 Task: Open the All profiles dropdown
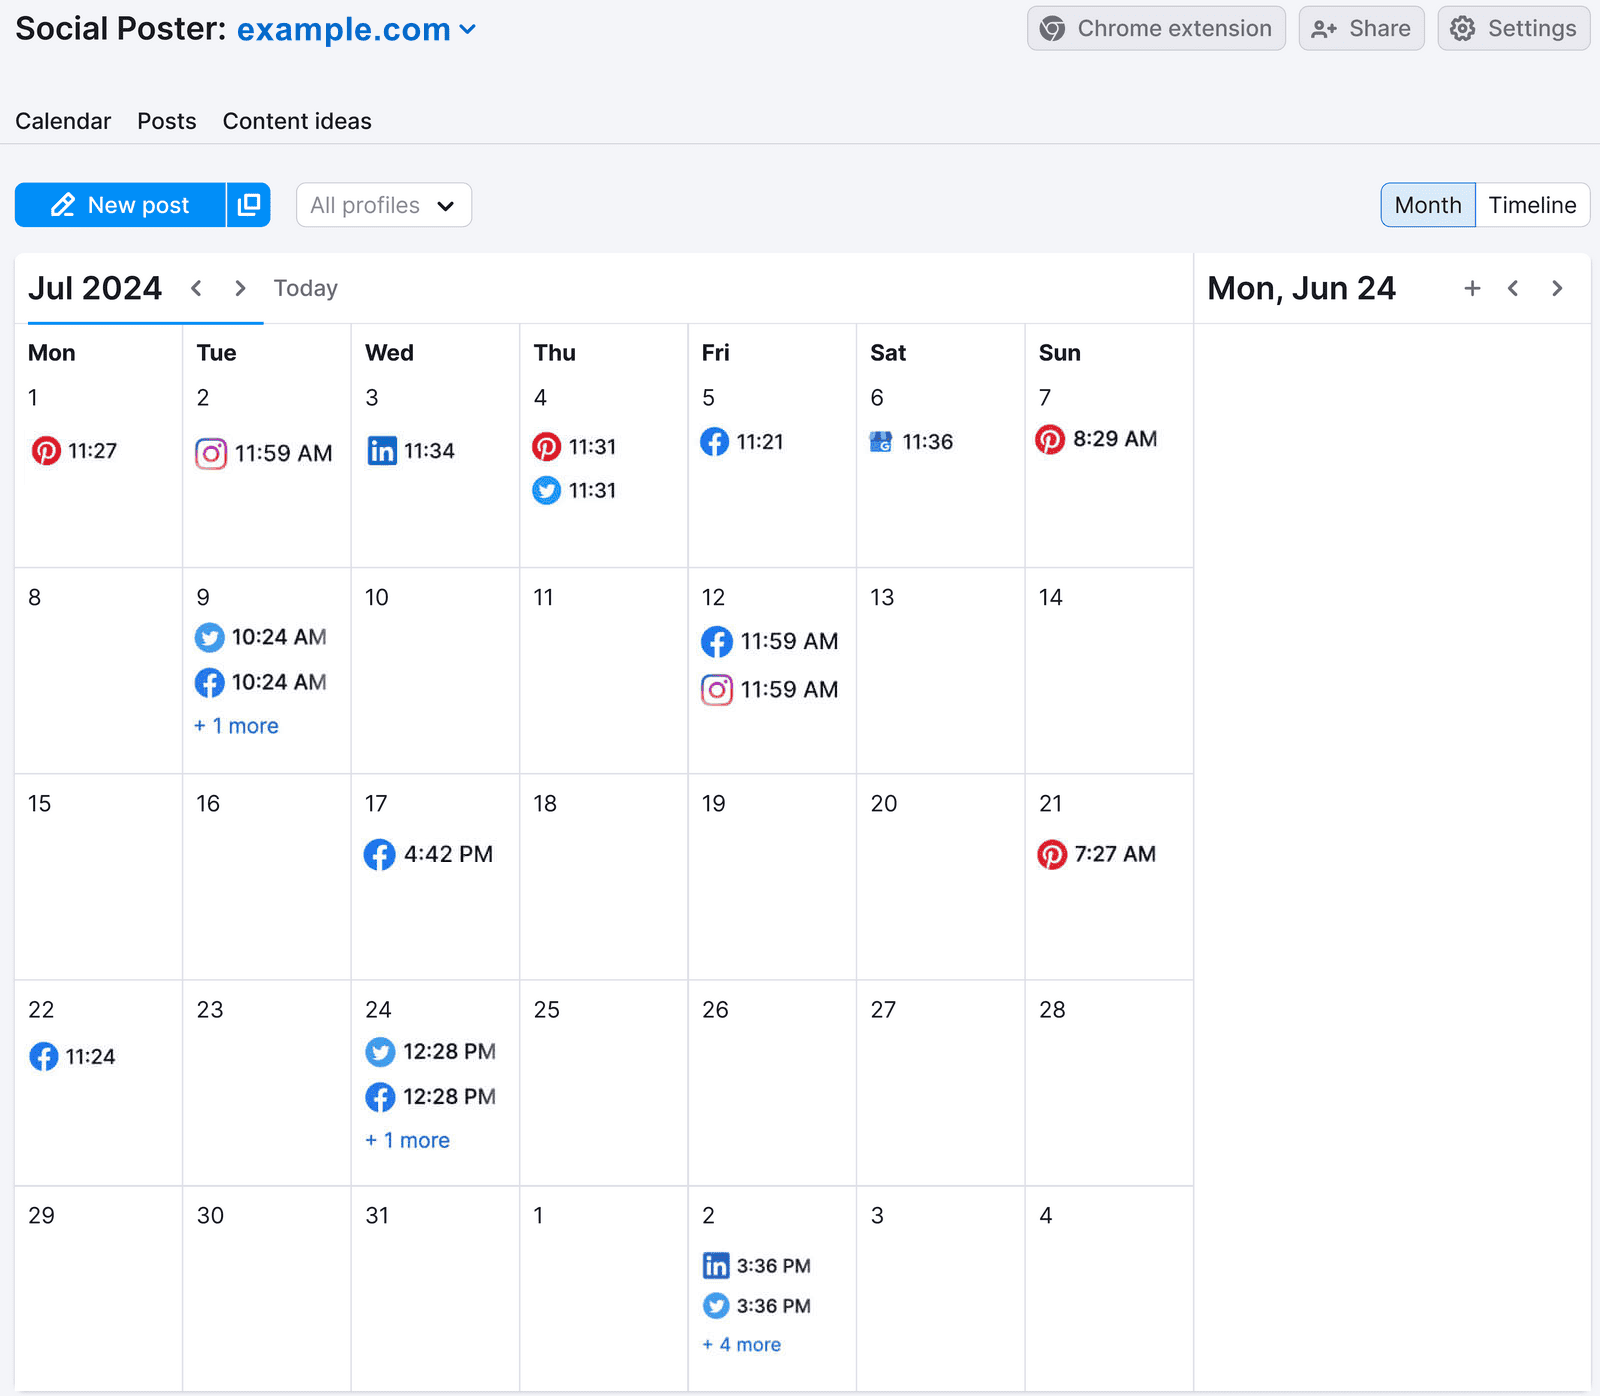point(383,205)
